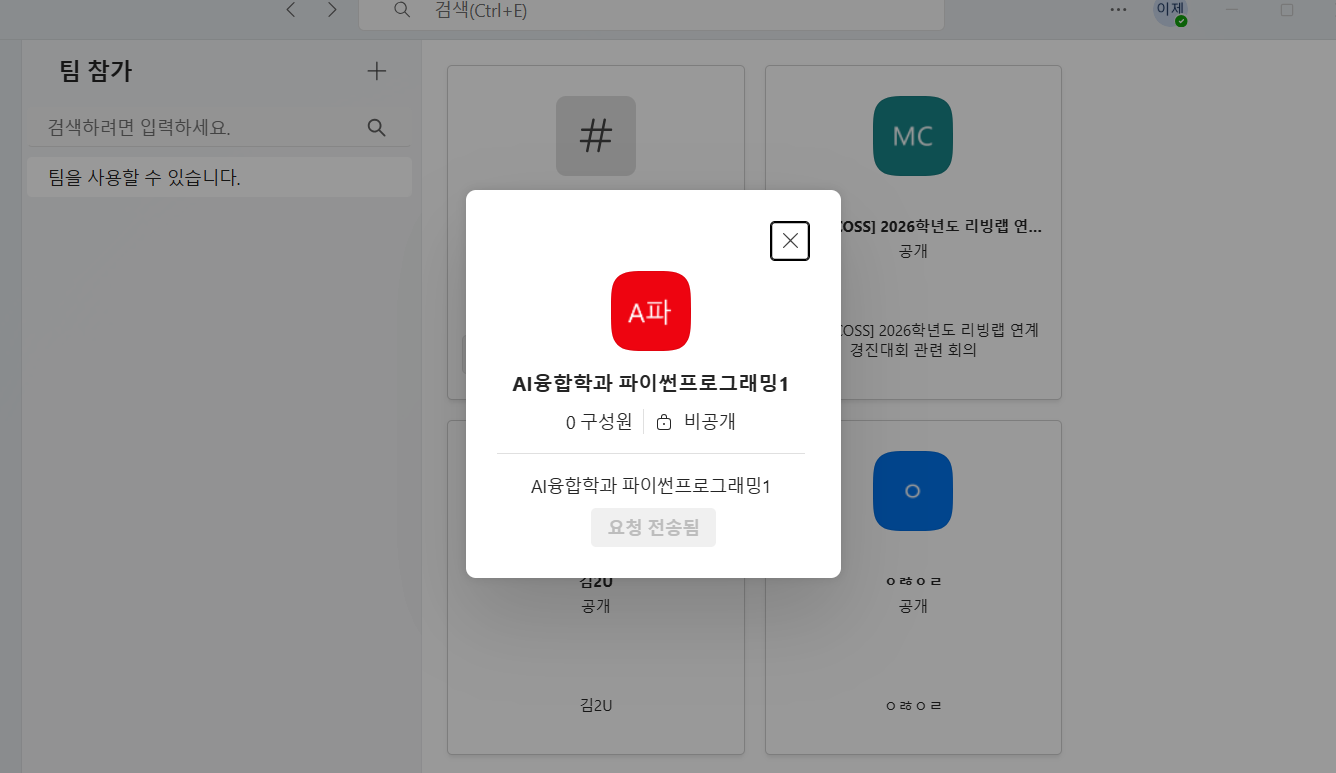Click the top search bar magnifier icon
Screen dimensions: 1336x773
tap(402, 10)
